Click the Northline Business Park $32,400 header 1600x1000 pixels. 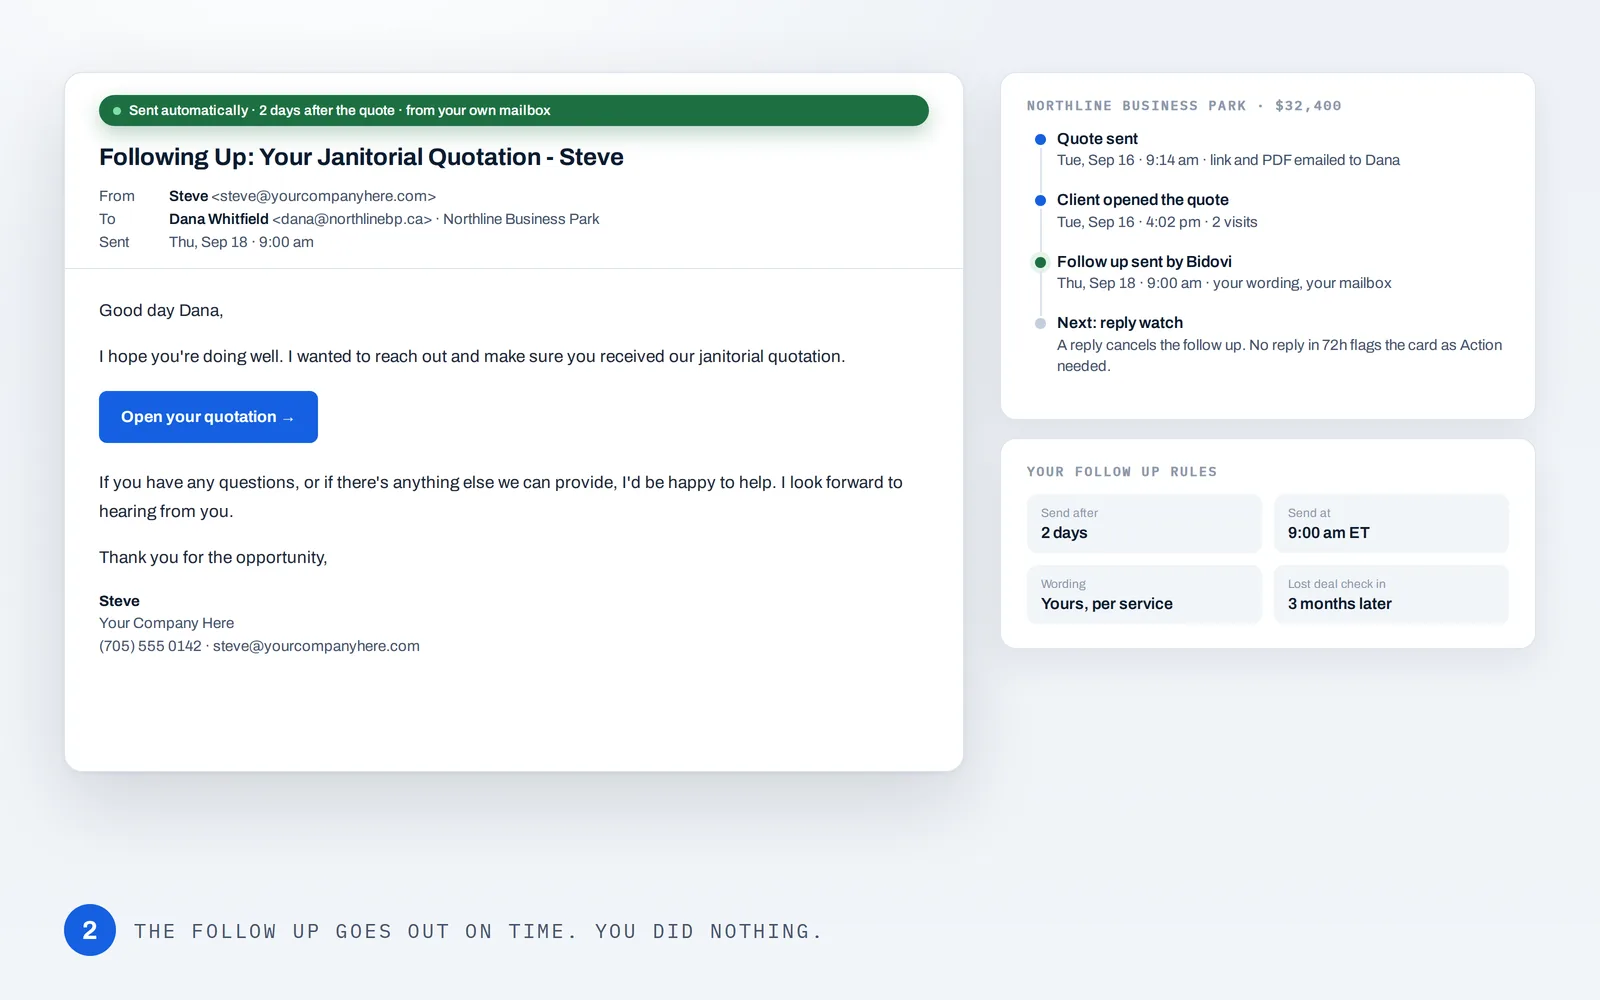1184,106
